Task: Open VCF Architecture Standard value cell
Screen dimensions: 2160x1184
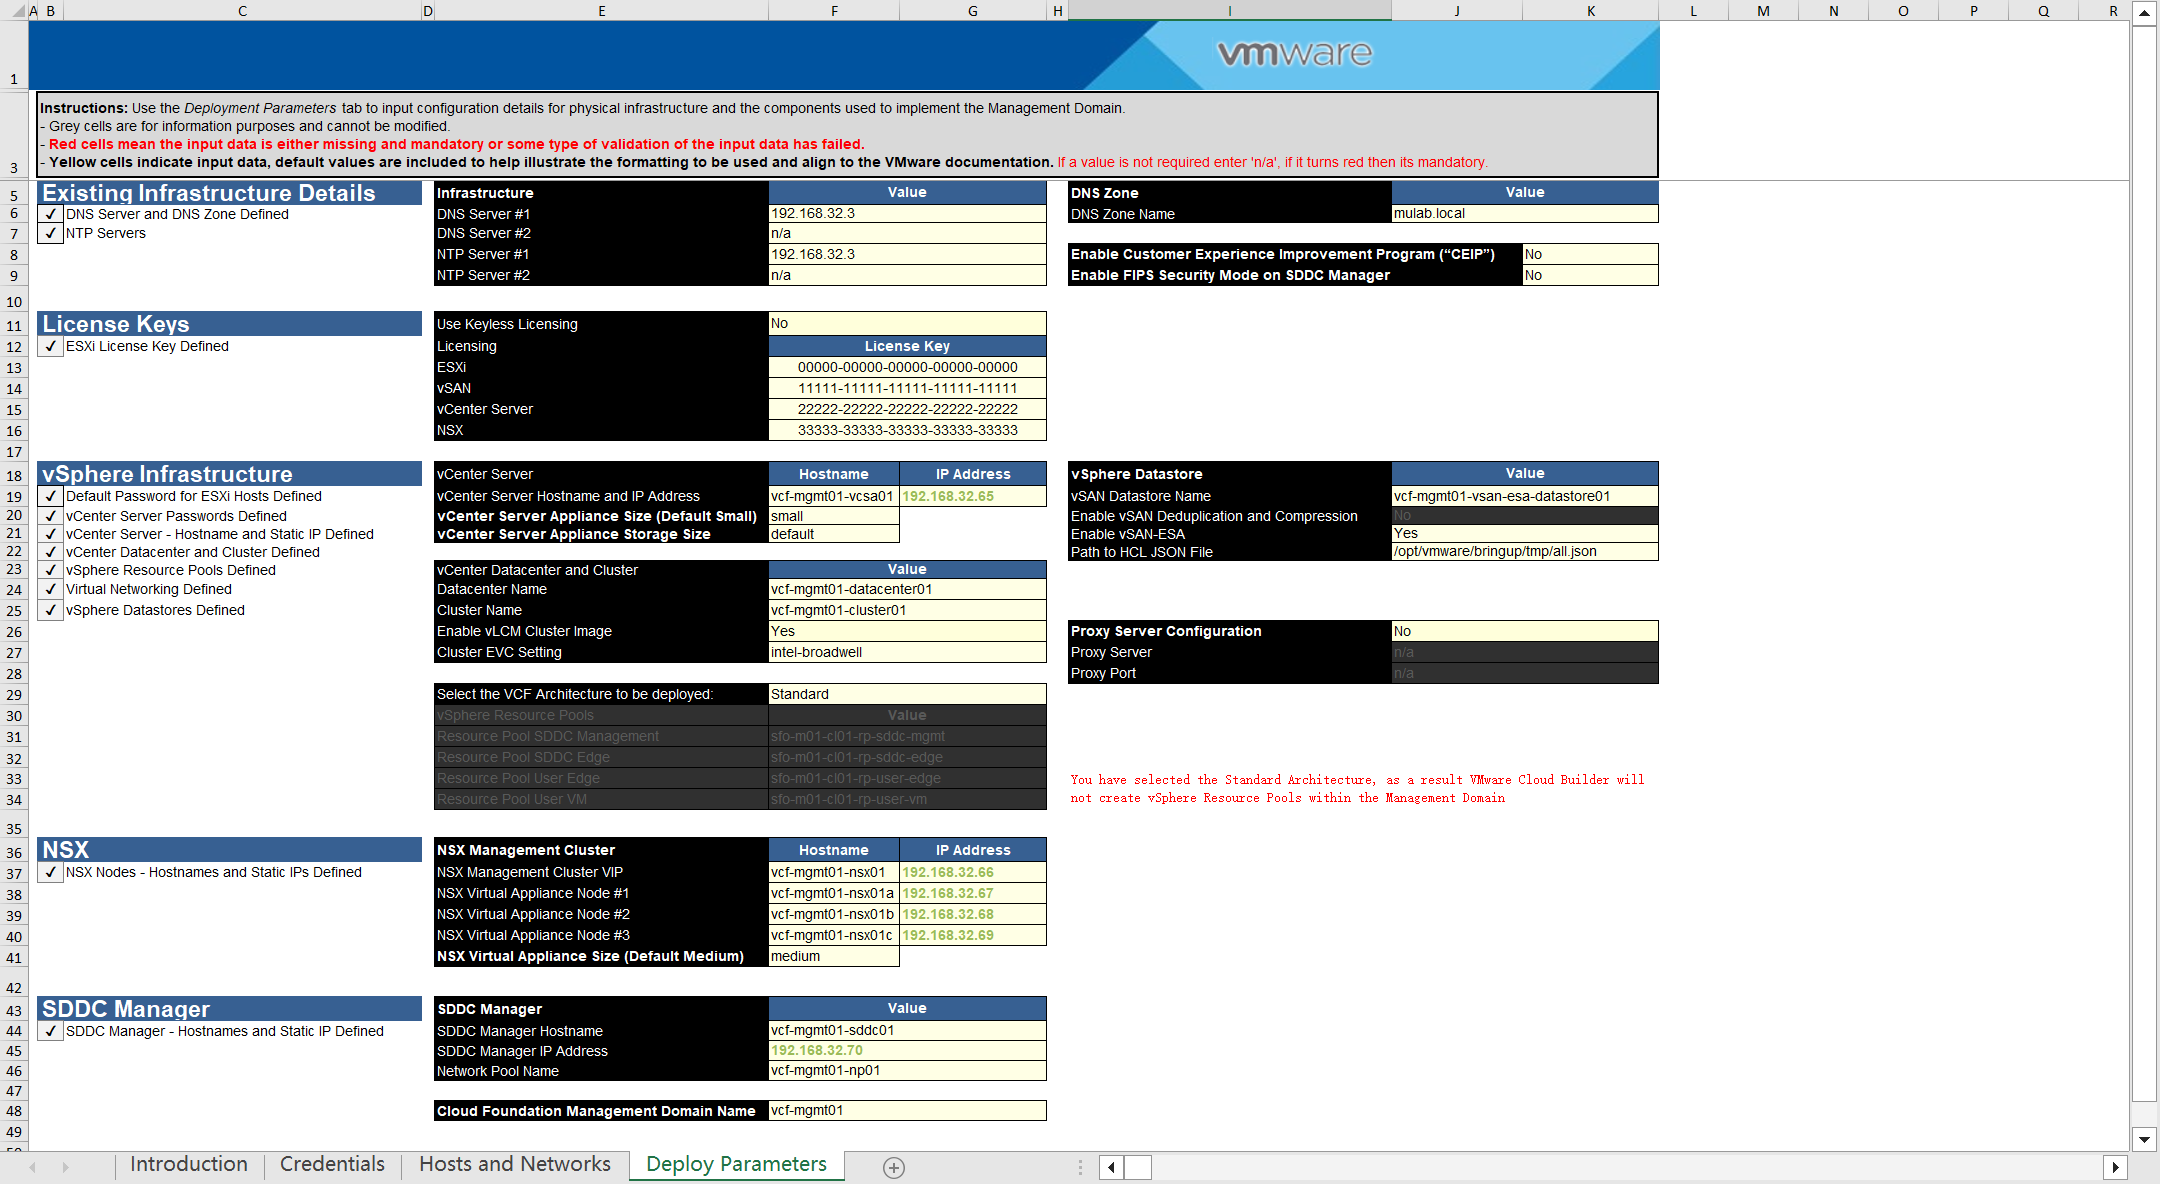Action: coord(907,694)
